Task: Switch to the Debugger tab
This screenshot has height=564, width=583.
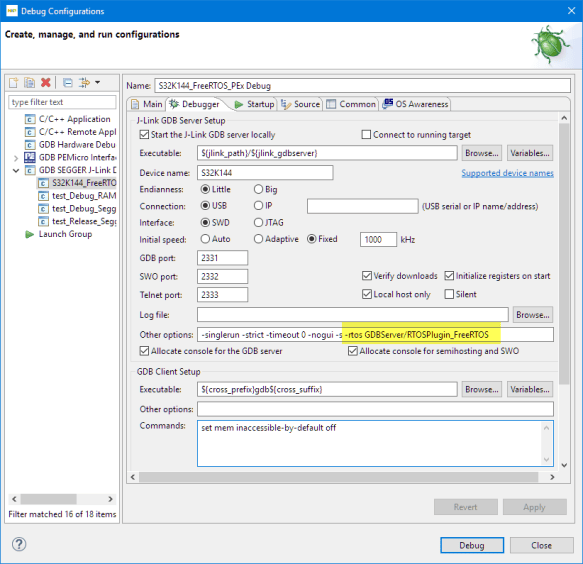Action: pyautogui.click(x=195, y=104)
